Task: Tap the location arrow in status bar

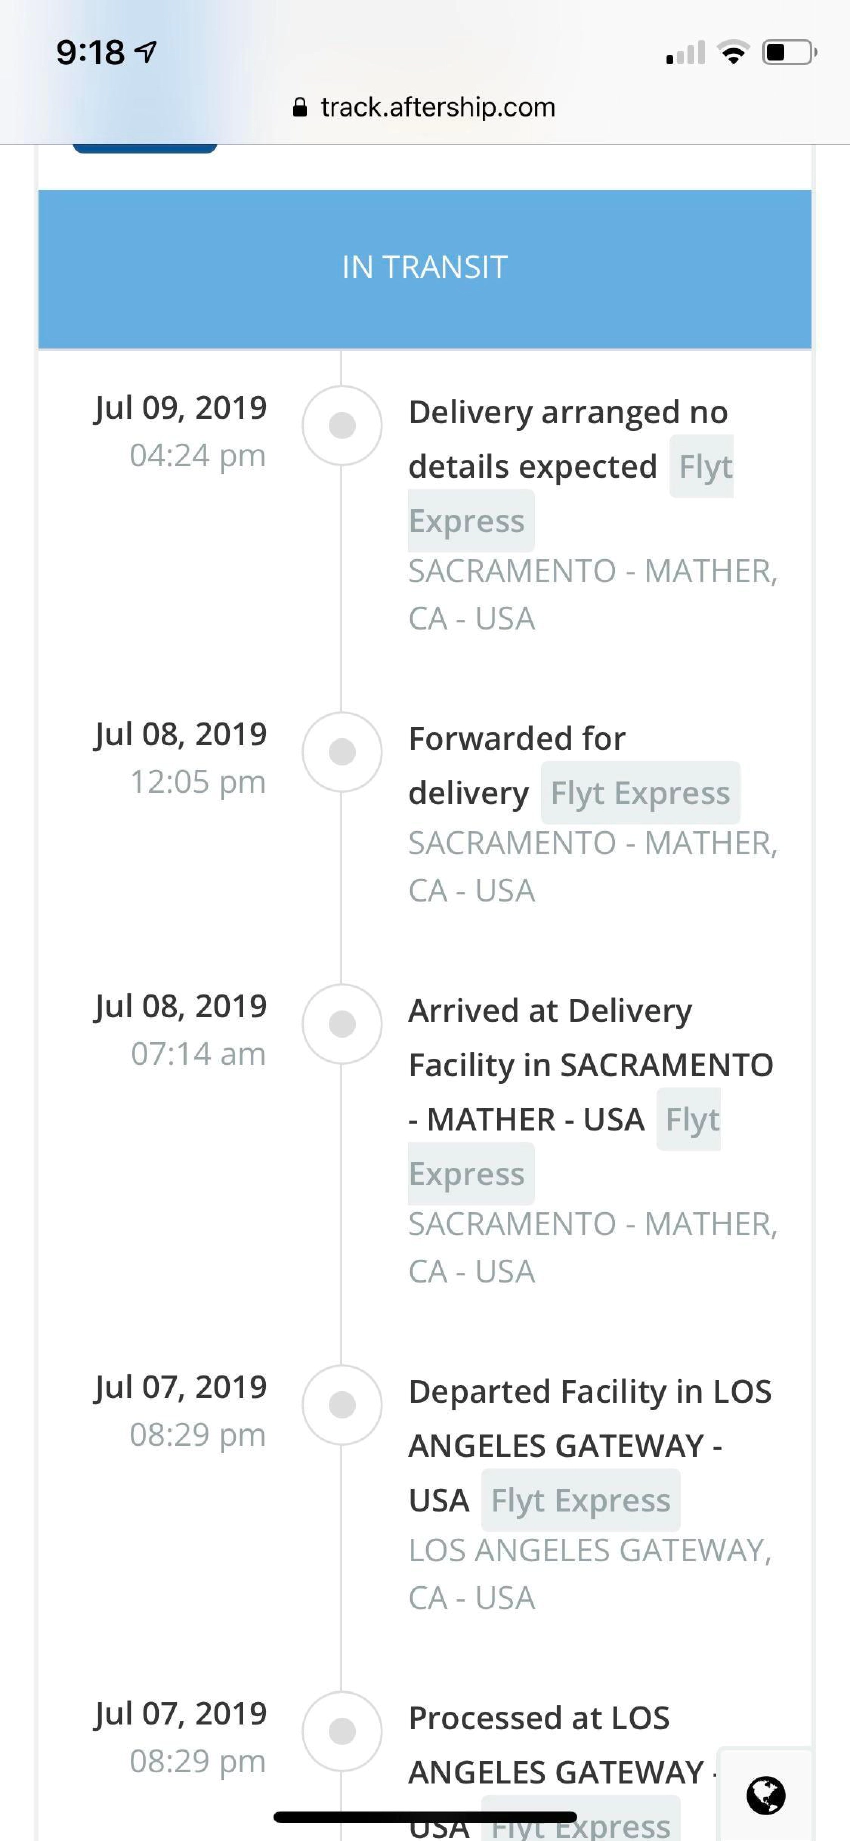Action: [x=146, y=51]
